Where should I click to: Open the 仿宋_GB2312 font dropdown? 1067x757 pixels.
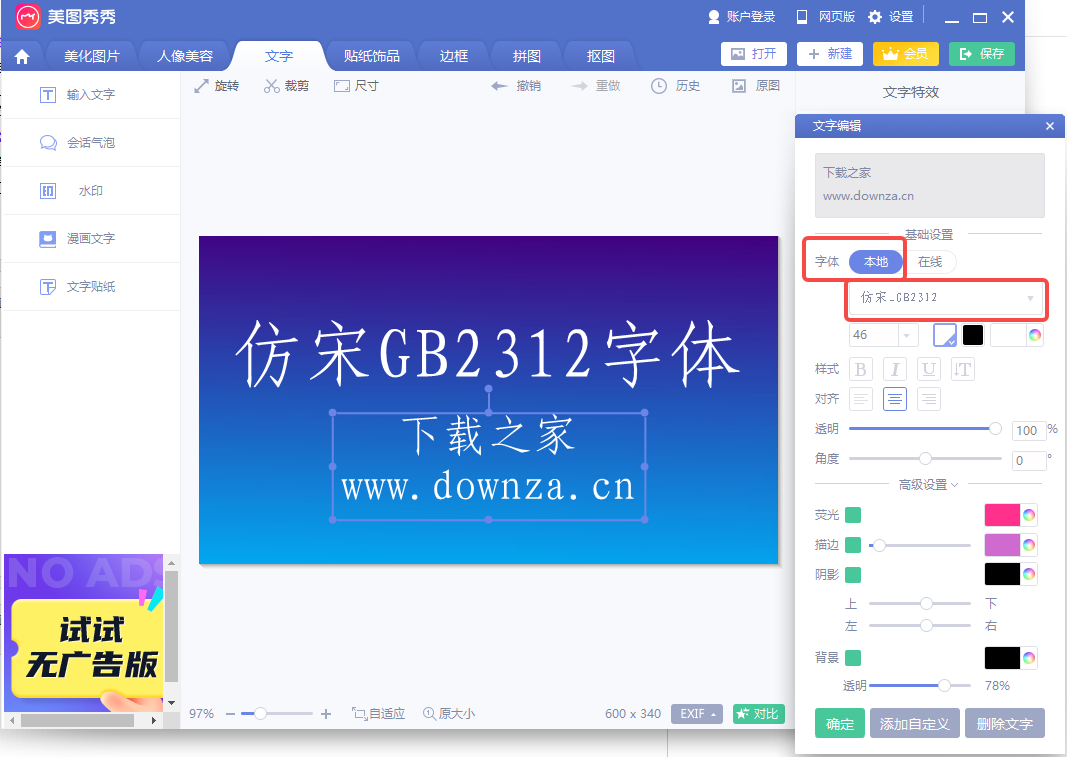pos(946,298)
